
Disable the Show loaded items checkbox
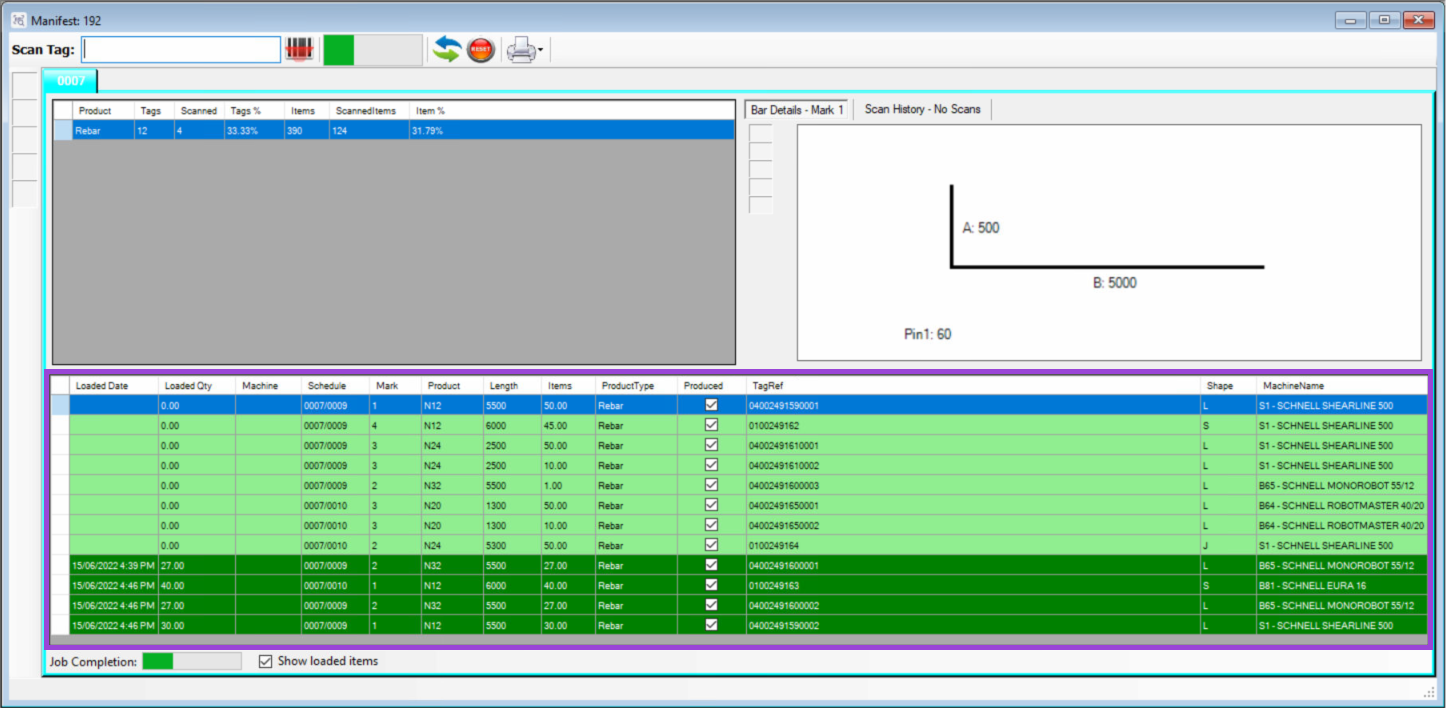[265, 660]
